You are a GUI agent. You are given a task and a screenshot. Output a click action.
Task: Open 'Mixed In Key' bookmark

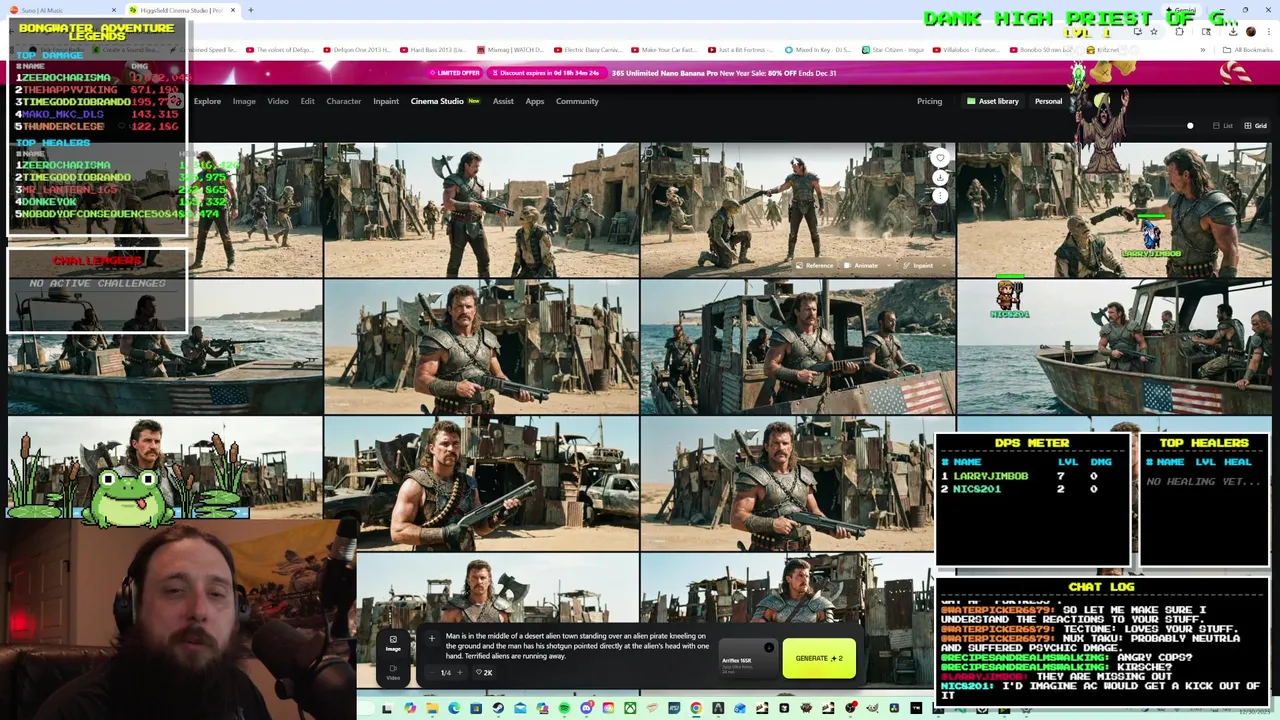coord(817,50)
